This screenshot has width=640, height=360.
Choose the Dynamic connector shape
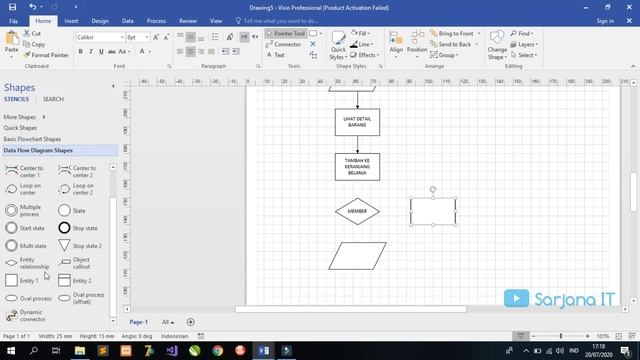(26, 316)
